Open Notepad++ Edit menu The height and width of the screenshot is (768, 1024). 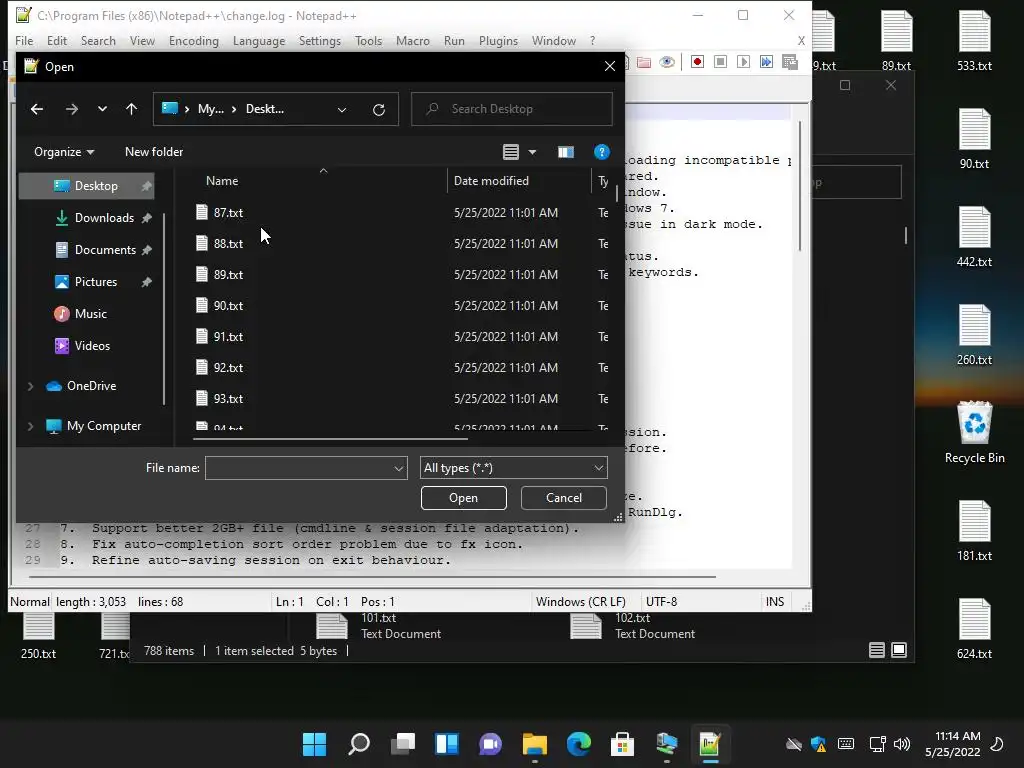click(57, 40)
